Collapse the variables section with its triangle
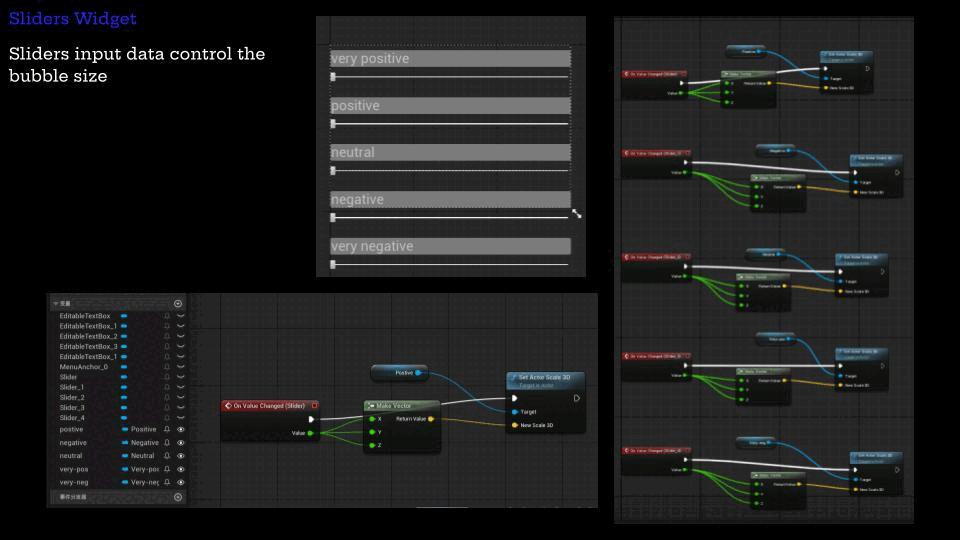 click(56, 303)
